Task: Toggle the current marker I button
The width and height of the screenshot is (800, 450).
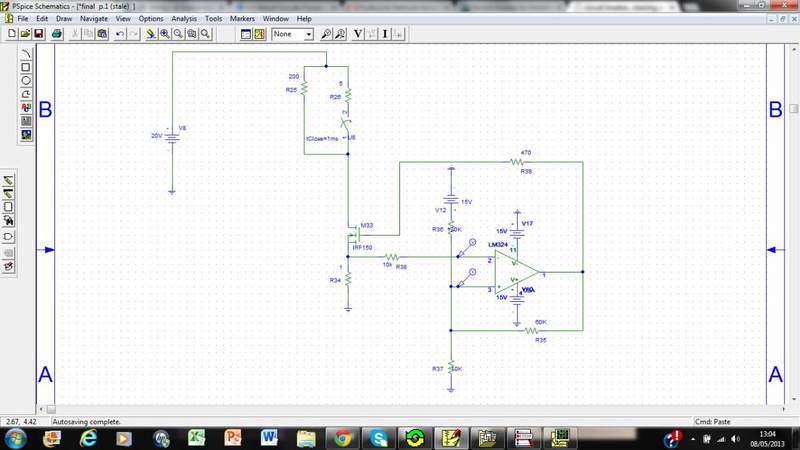Action: coord(384,33)
